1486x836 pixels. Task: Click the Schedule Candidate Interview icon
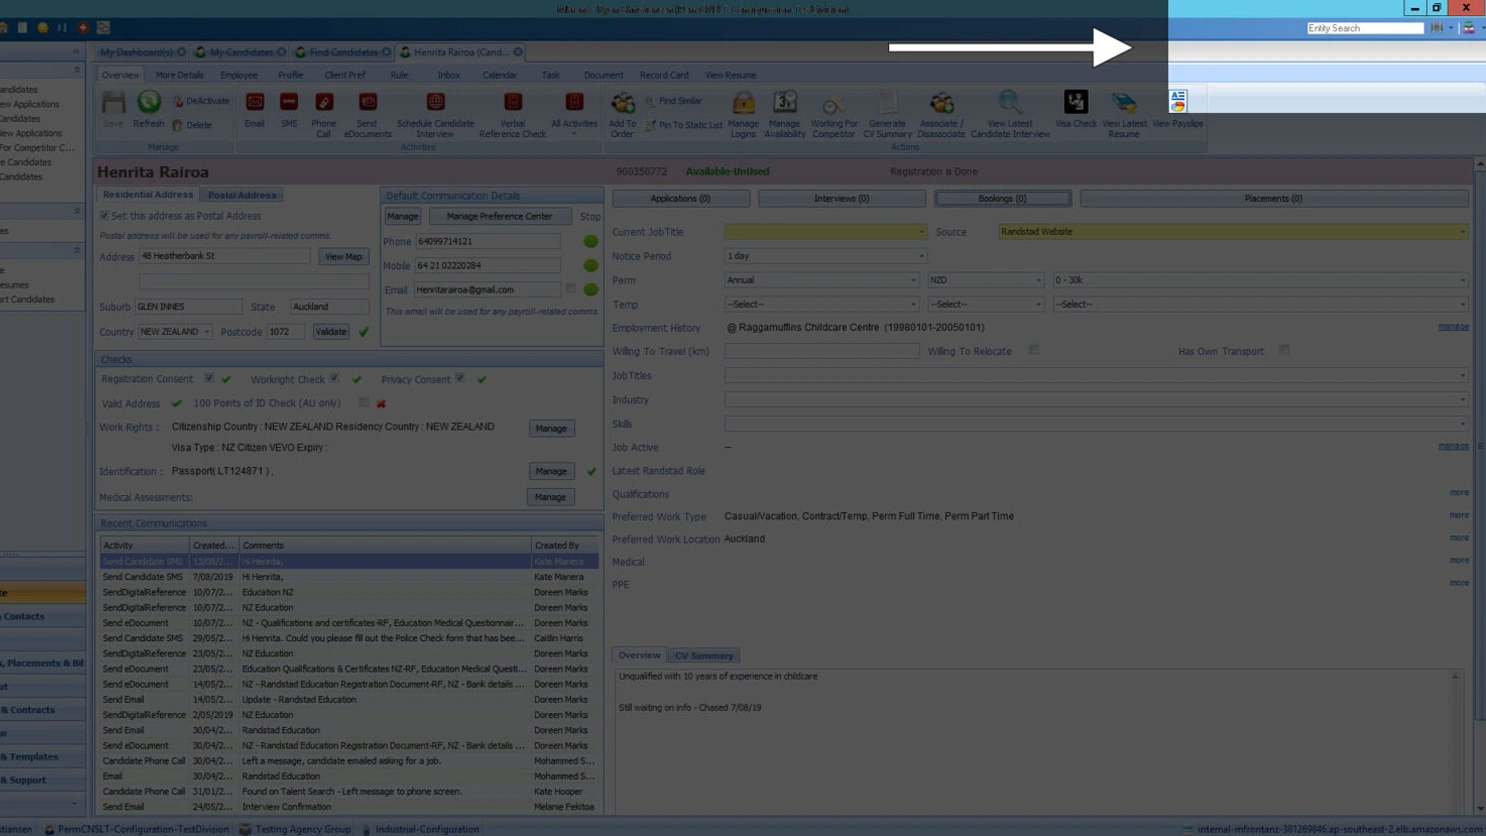coord(435,103)
